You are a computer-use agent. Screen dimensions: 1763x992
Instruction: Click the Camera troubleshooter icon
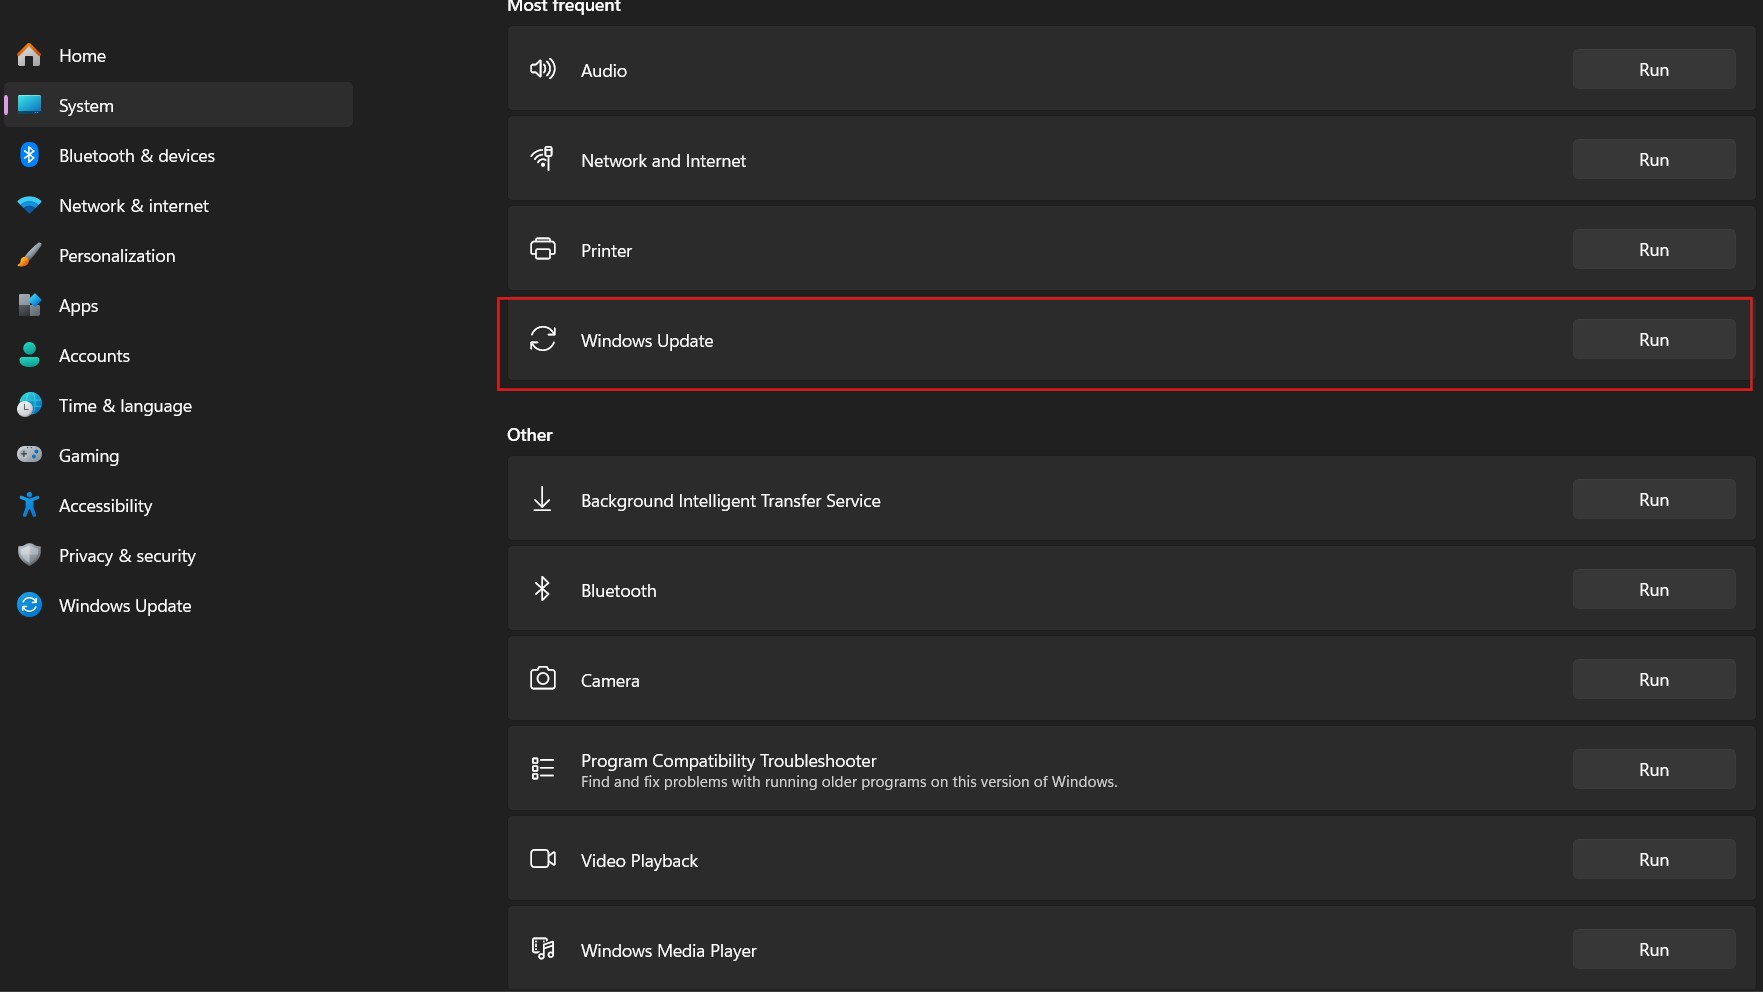coord(542,679)
